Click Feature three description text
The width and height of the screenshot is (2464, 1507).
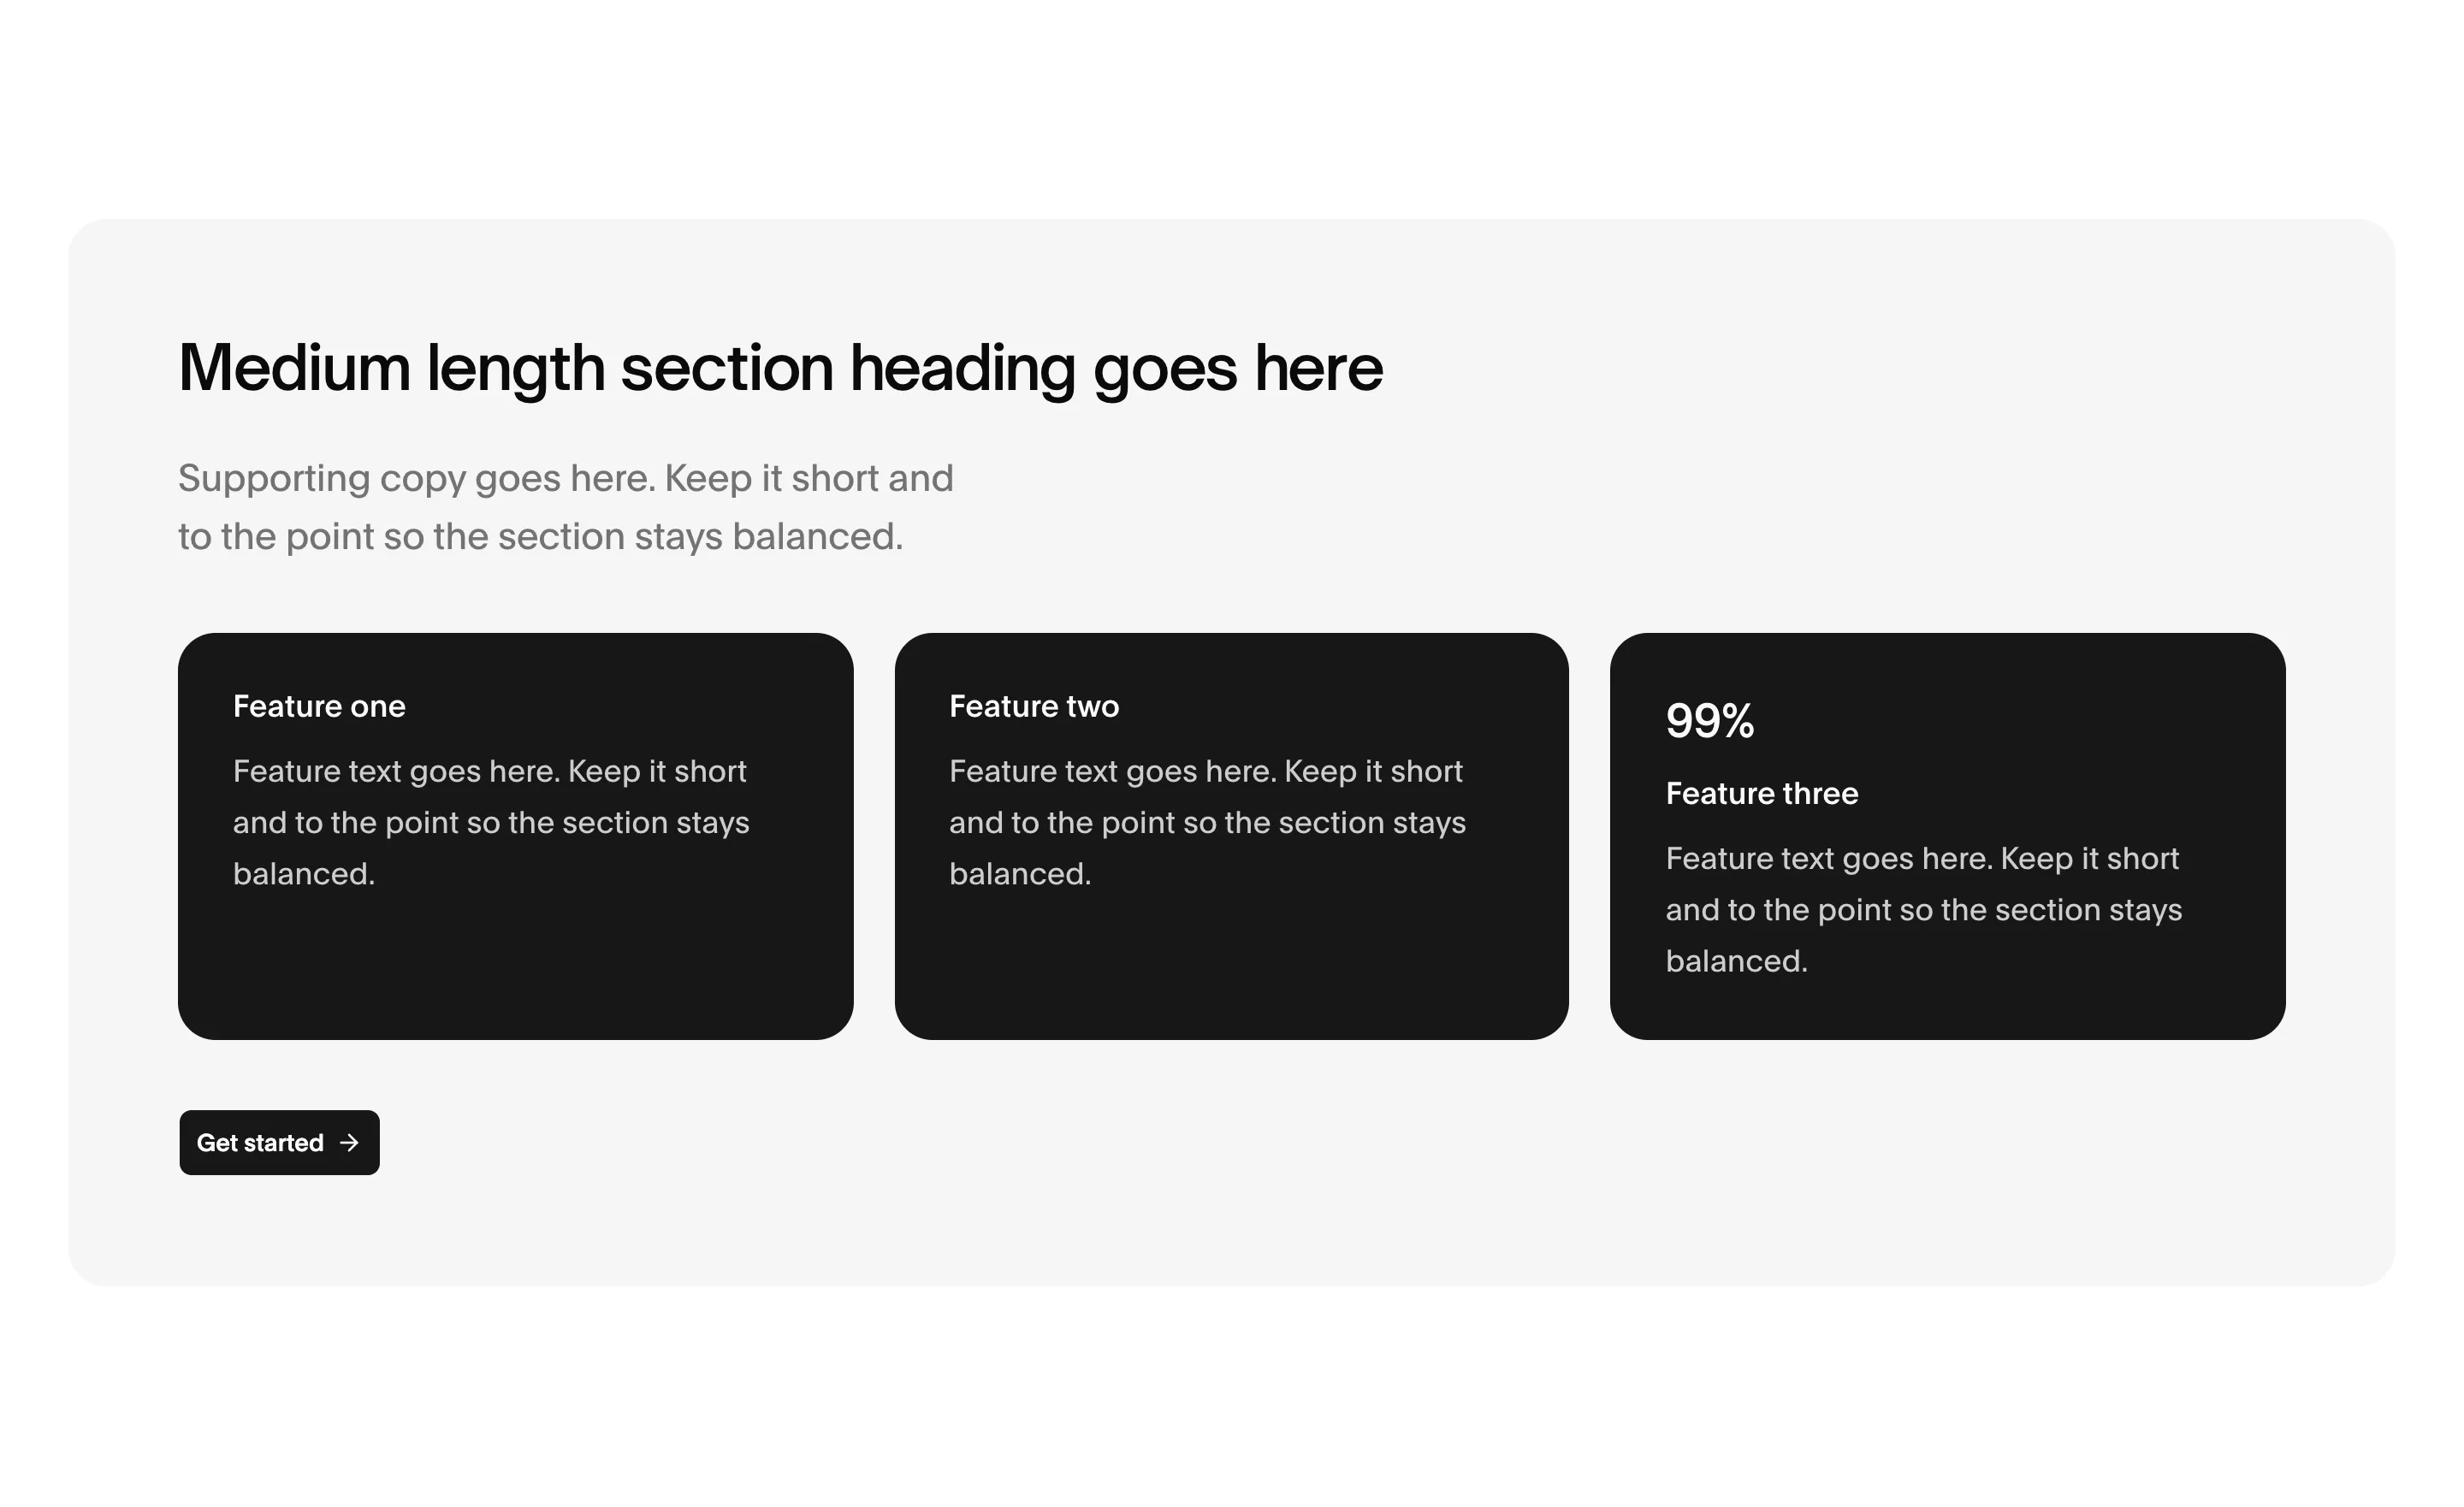(x=1924, y=909)
